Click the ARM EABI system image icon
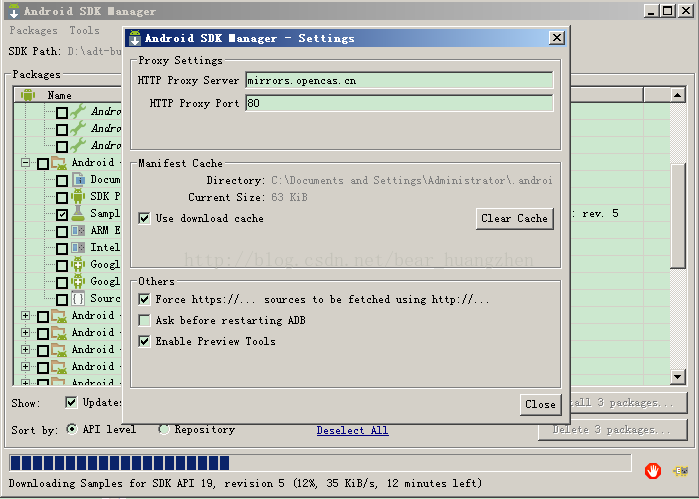This screenshot has height=499, width=699. 78,231
